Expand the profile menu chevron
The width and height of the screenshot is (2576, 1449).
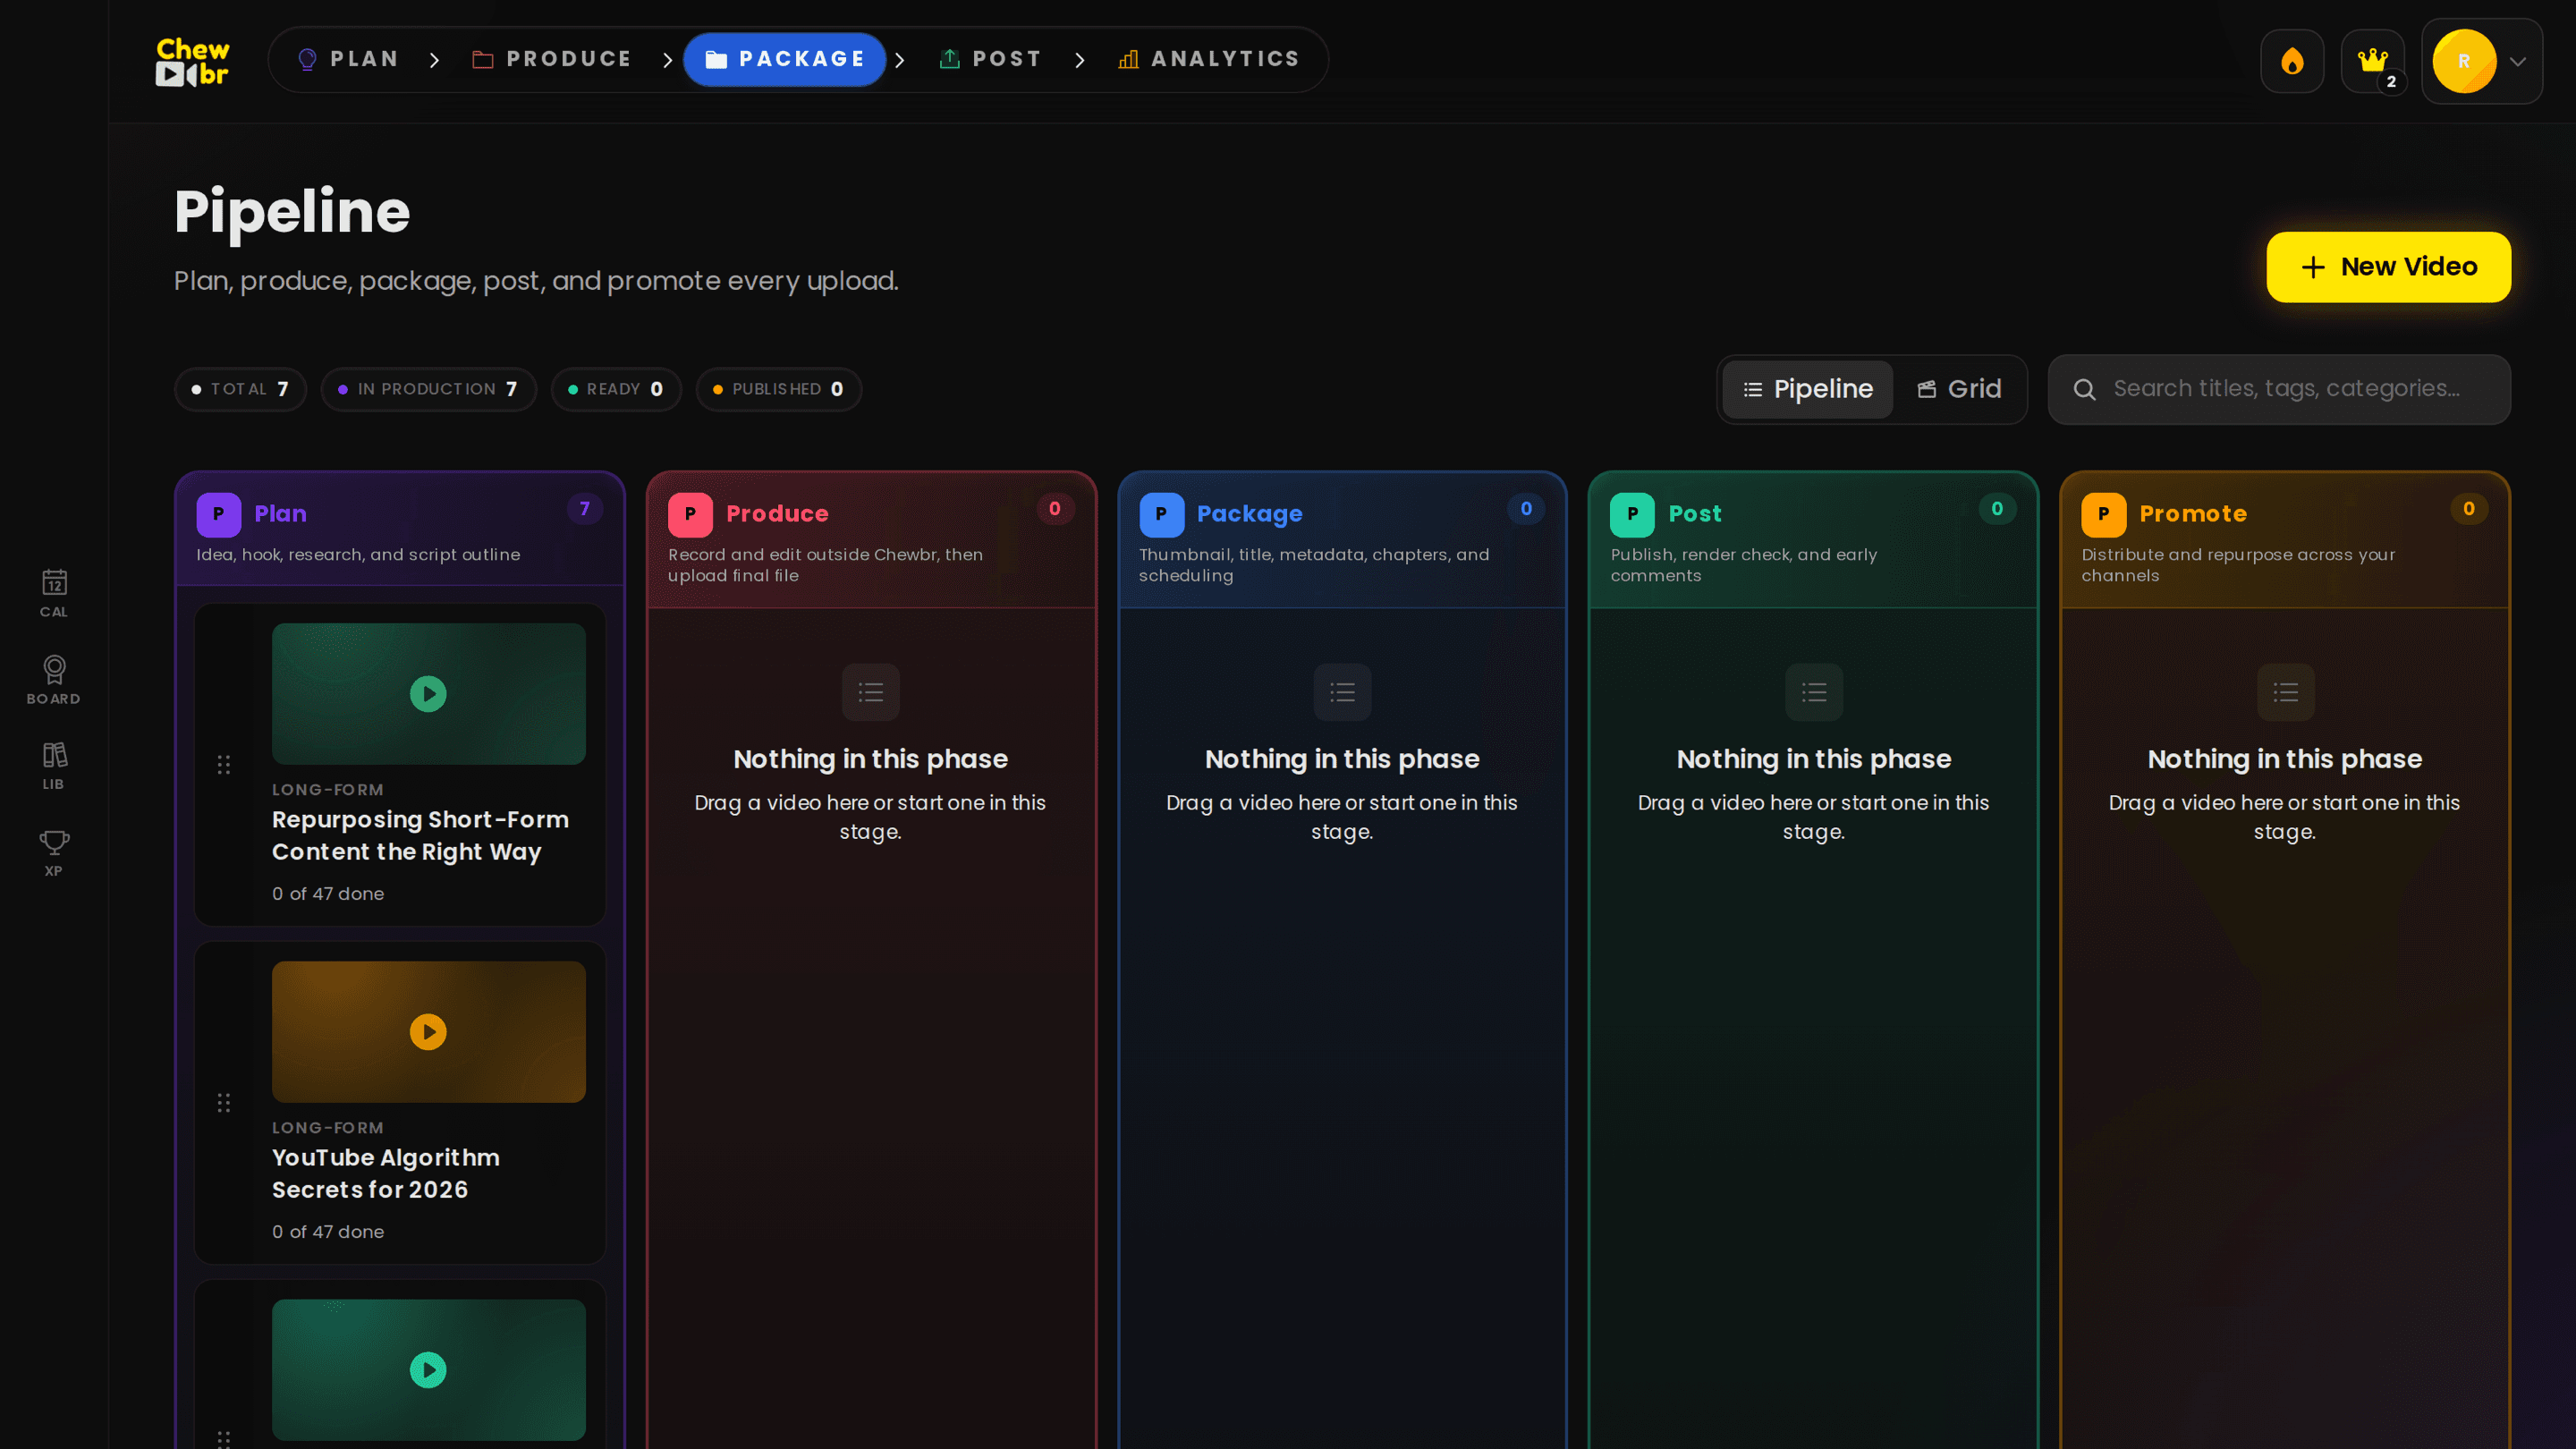[x=2519, y=61]
